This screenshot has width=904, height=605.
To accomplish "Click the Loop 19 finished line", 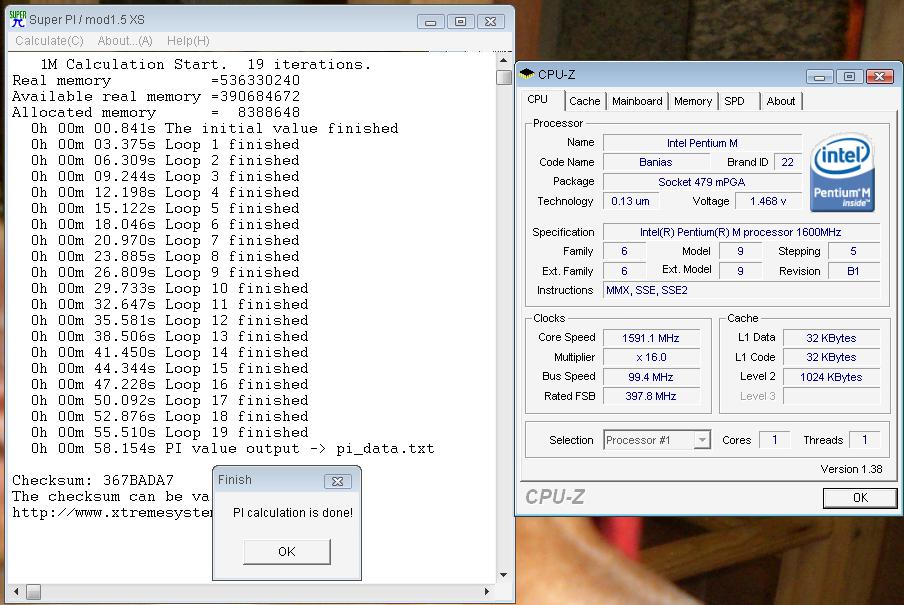I will (170, 432).
